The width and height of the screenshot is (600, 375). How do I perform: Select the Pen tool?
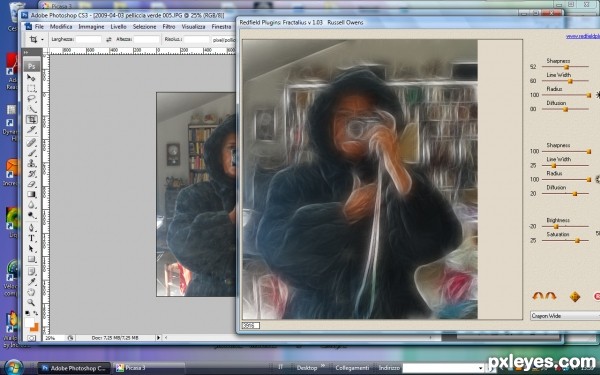31,228
